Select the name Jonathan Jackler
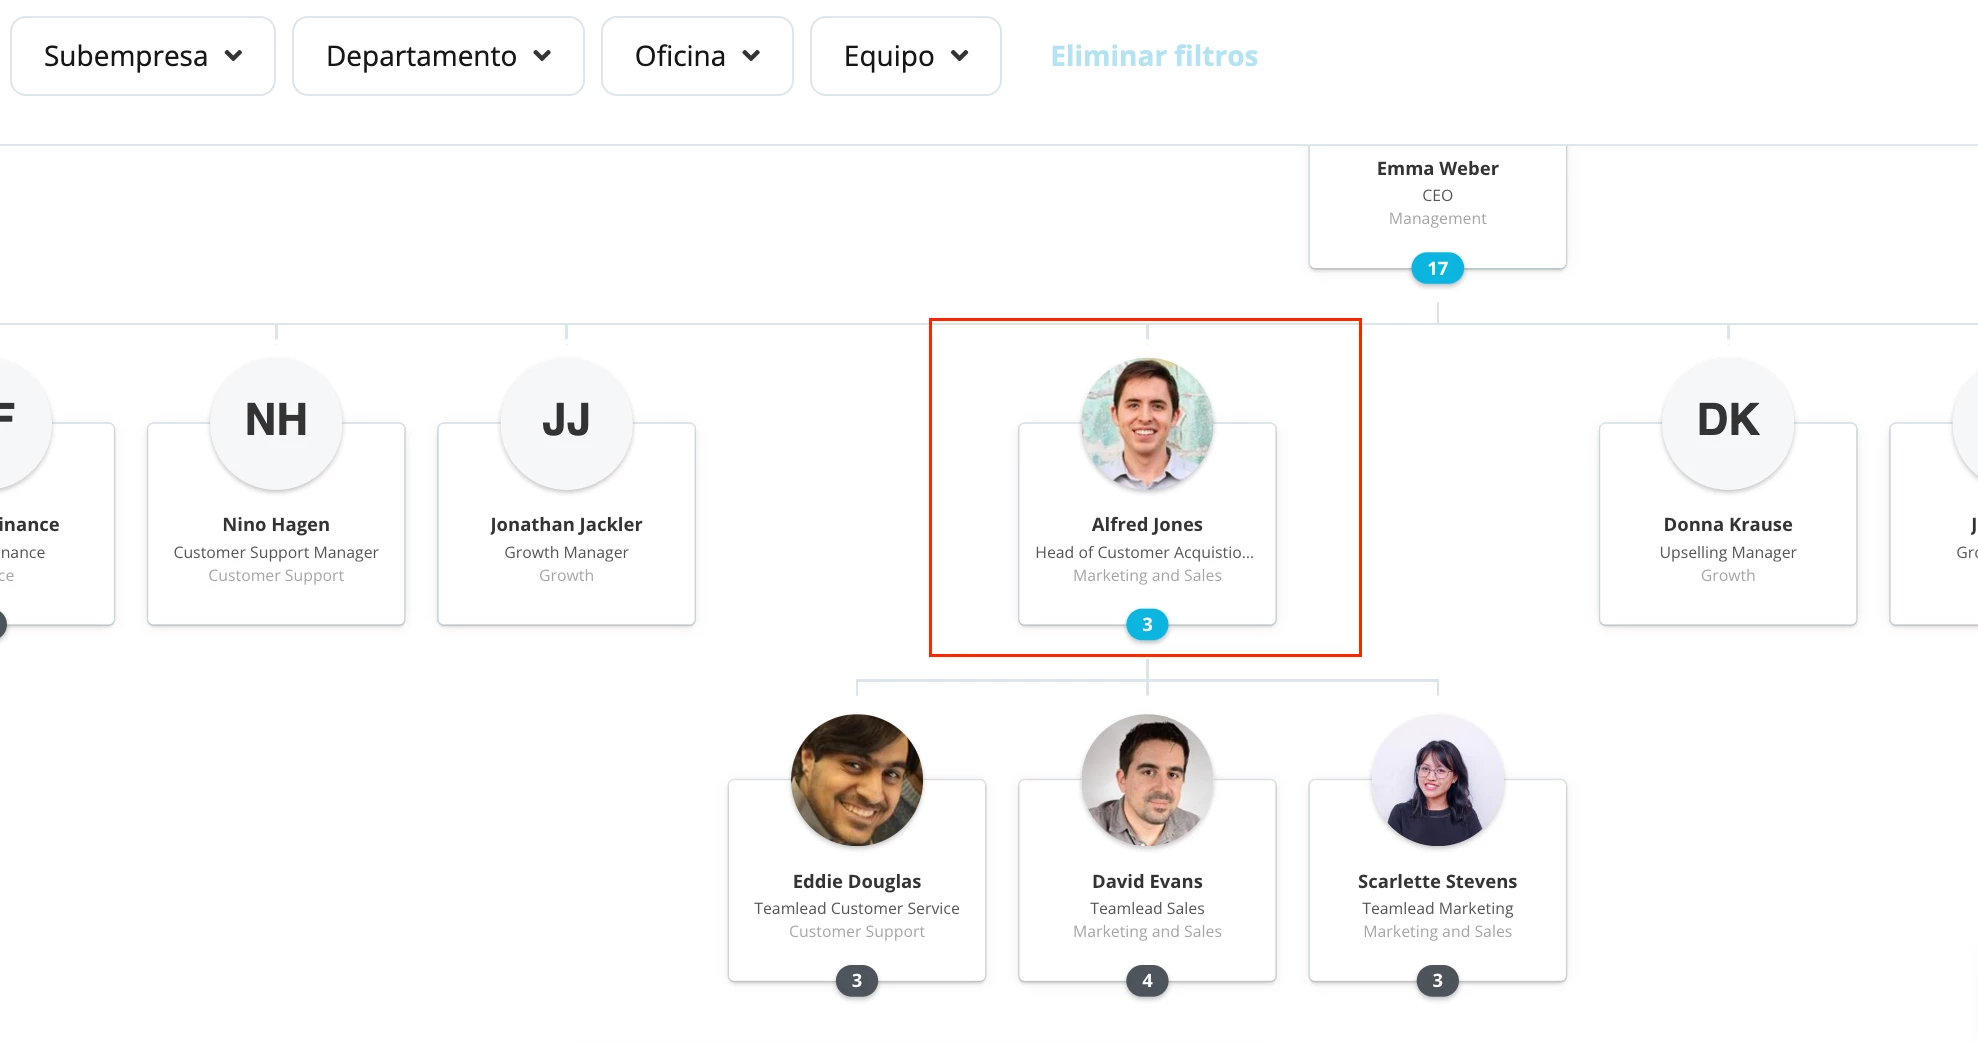1978x1044 pixels. coord(566,525)
